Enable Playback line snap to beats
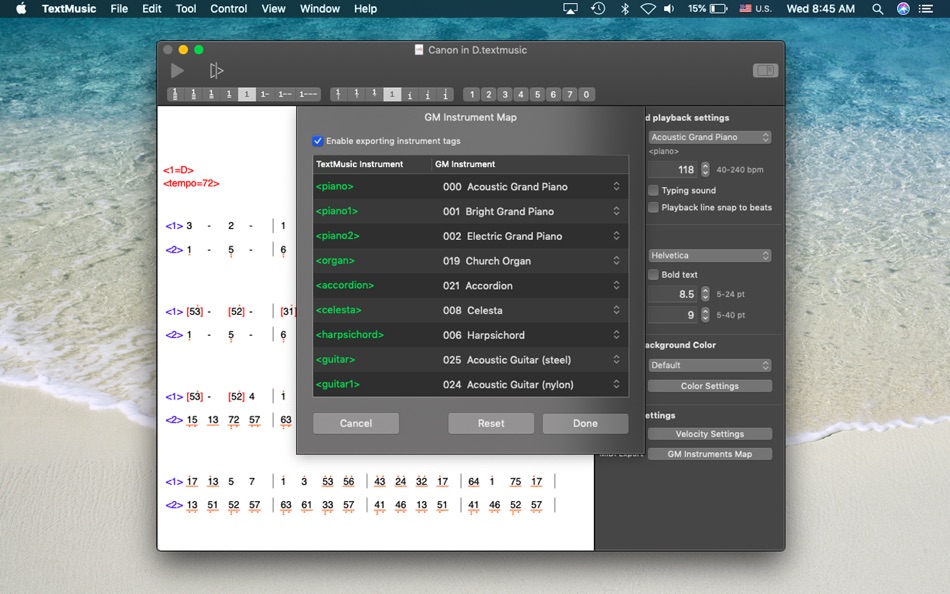Image resolution: width=950 pixels, height=594 pixels. tap(653, 207)
